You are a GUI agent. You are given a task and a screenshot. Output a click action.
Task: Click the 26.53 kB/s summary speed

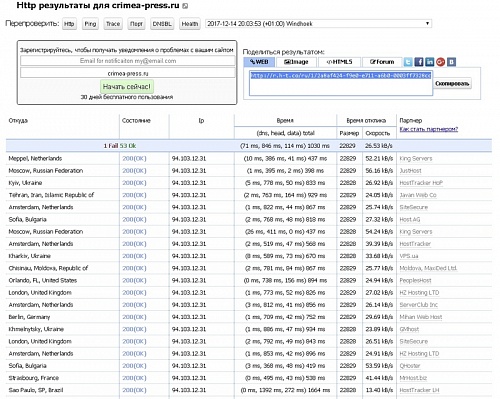click(x=378, y=146)
